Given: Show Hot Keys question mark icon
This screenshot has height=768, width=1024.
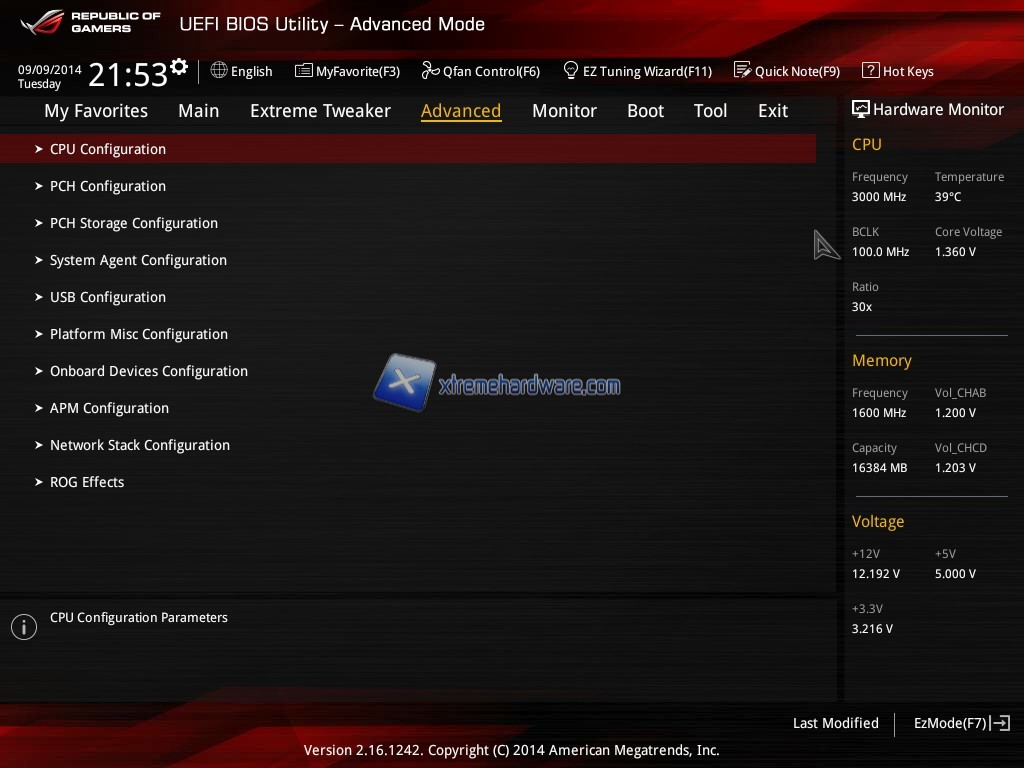Looking at the screenshot, I should [x=870, y=71].
